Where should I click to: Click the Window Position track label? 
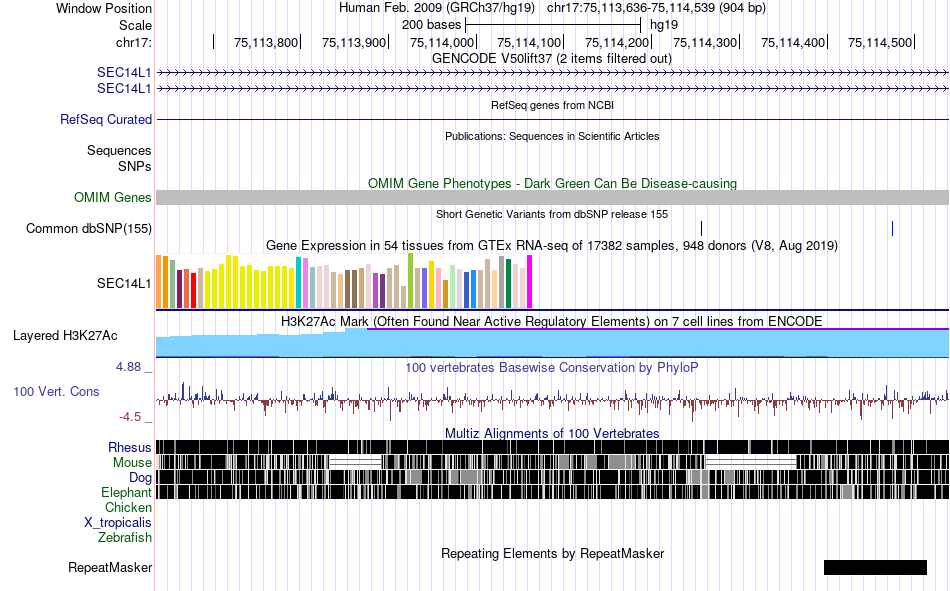(104, 8)
